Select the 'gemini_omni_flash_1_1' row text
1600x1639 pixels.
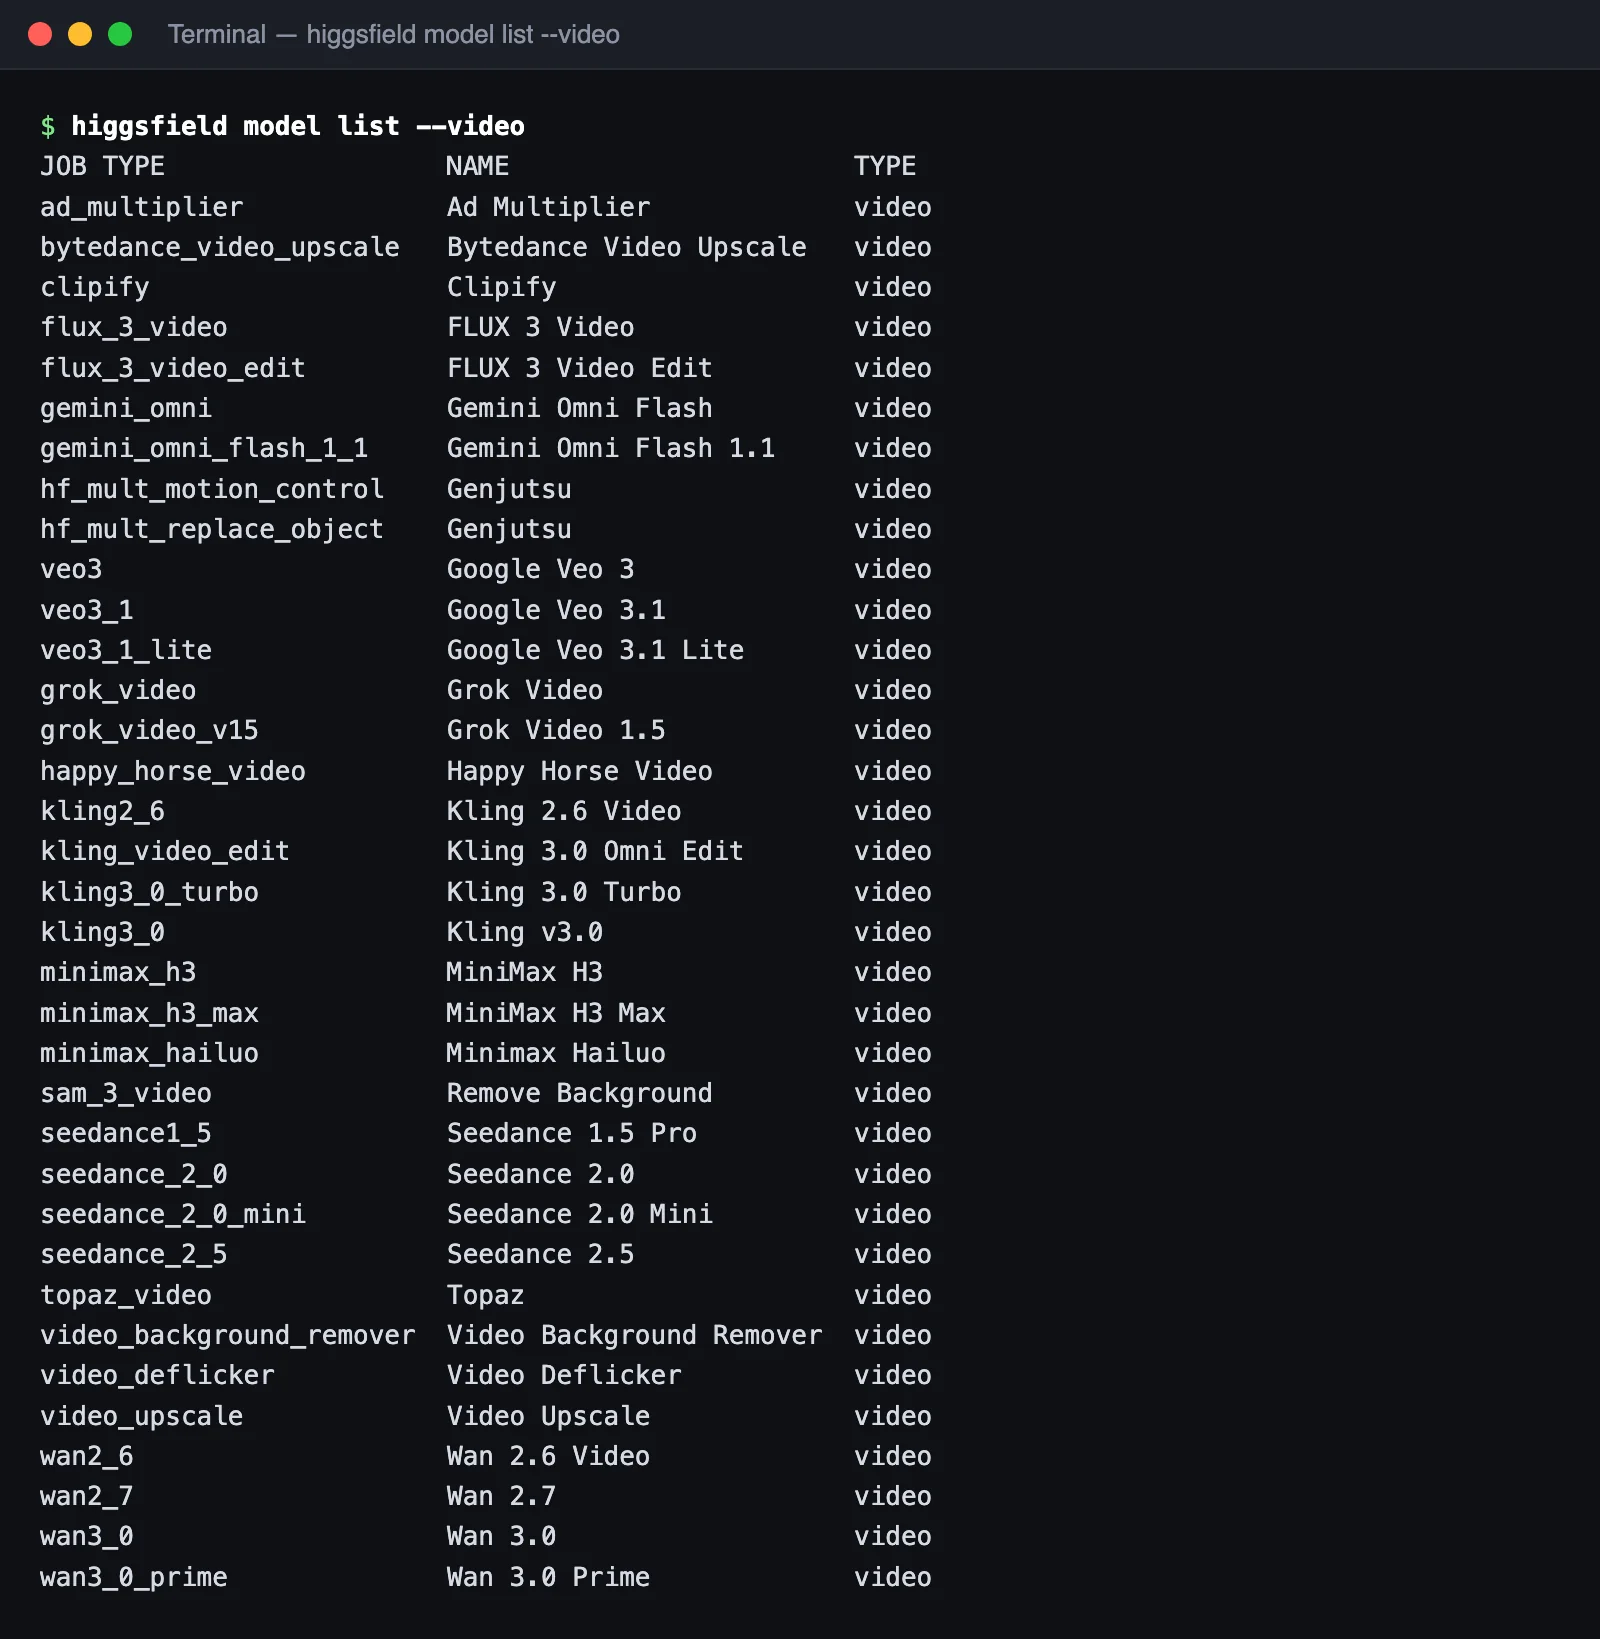(204, 448)
